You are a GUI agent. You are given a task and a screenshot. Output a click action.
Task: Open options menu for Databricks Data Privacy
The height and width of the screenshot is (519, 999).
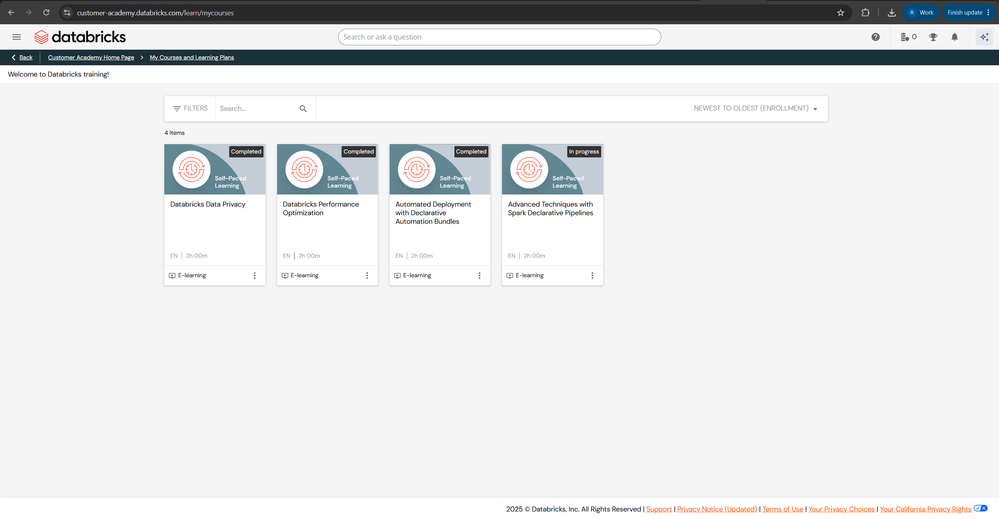point(255,276)
